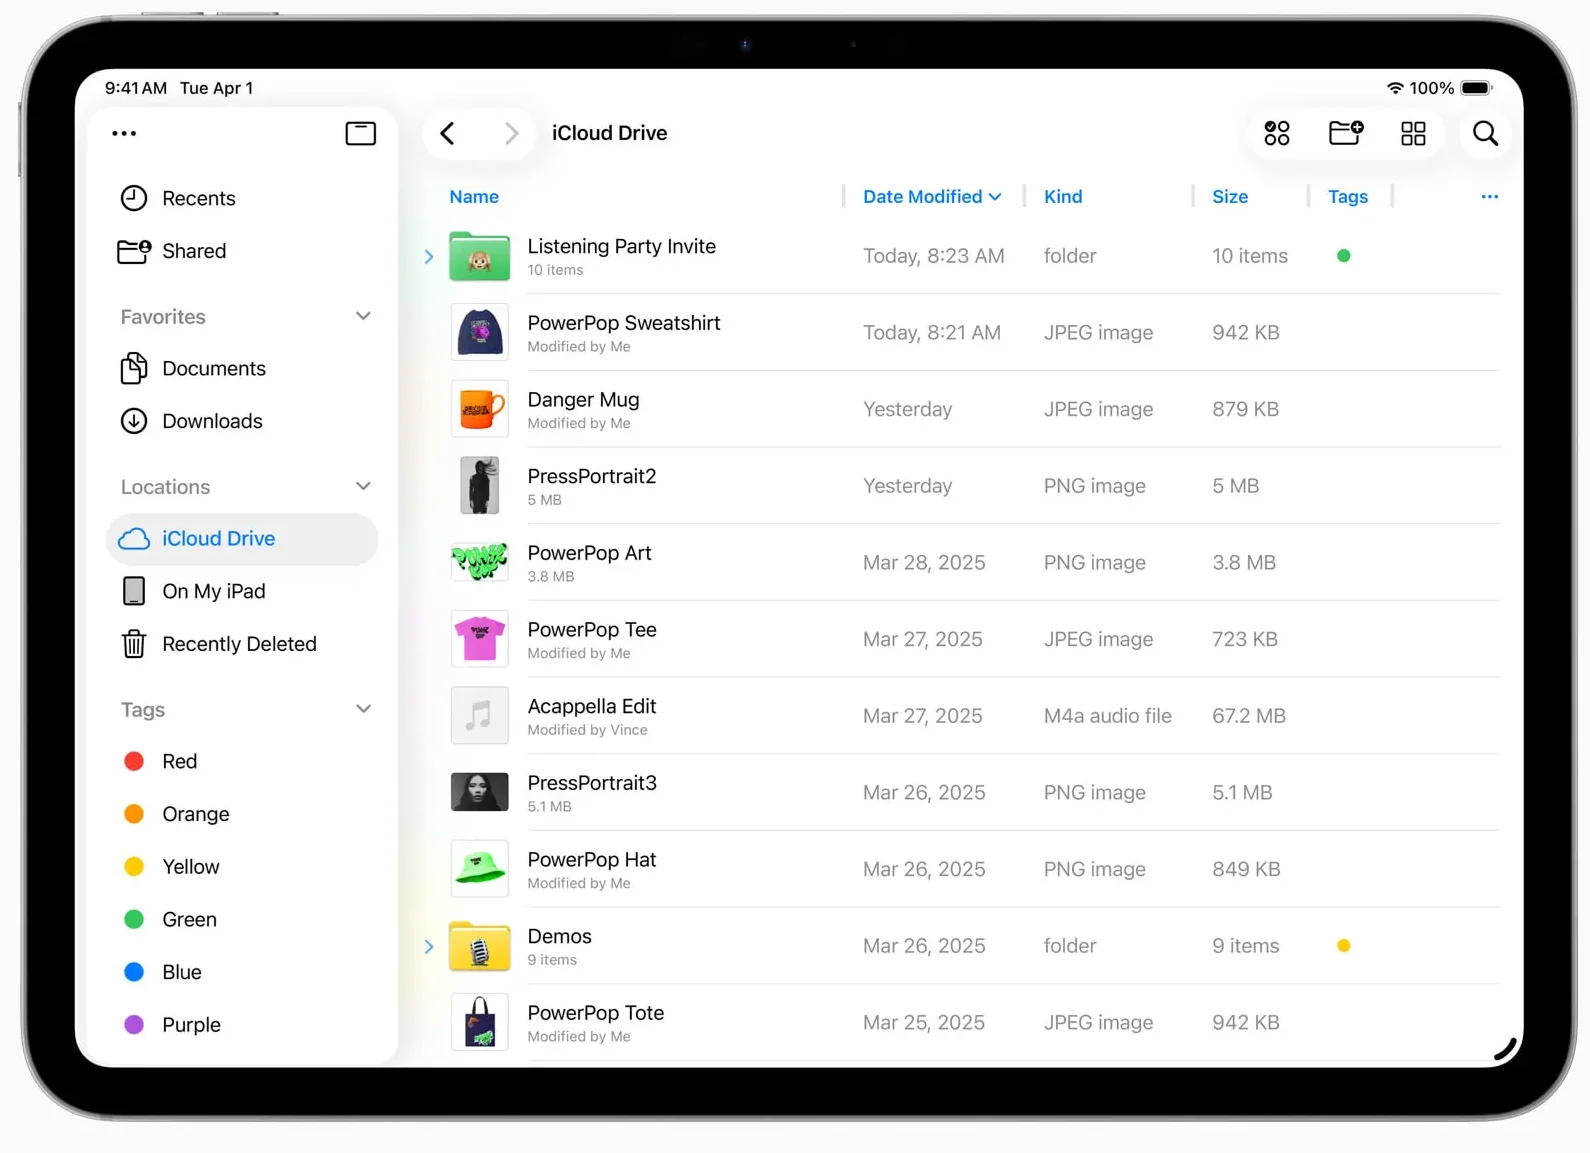
Task: Toggle the sidebar panel icon
Action: [x=360, y=133]
